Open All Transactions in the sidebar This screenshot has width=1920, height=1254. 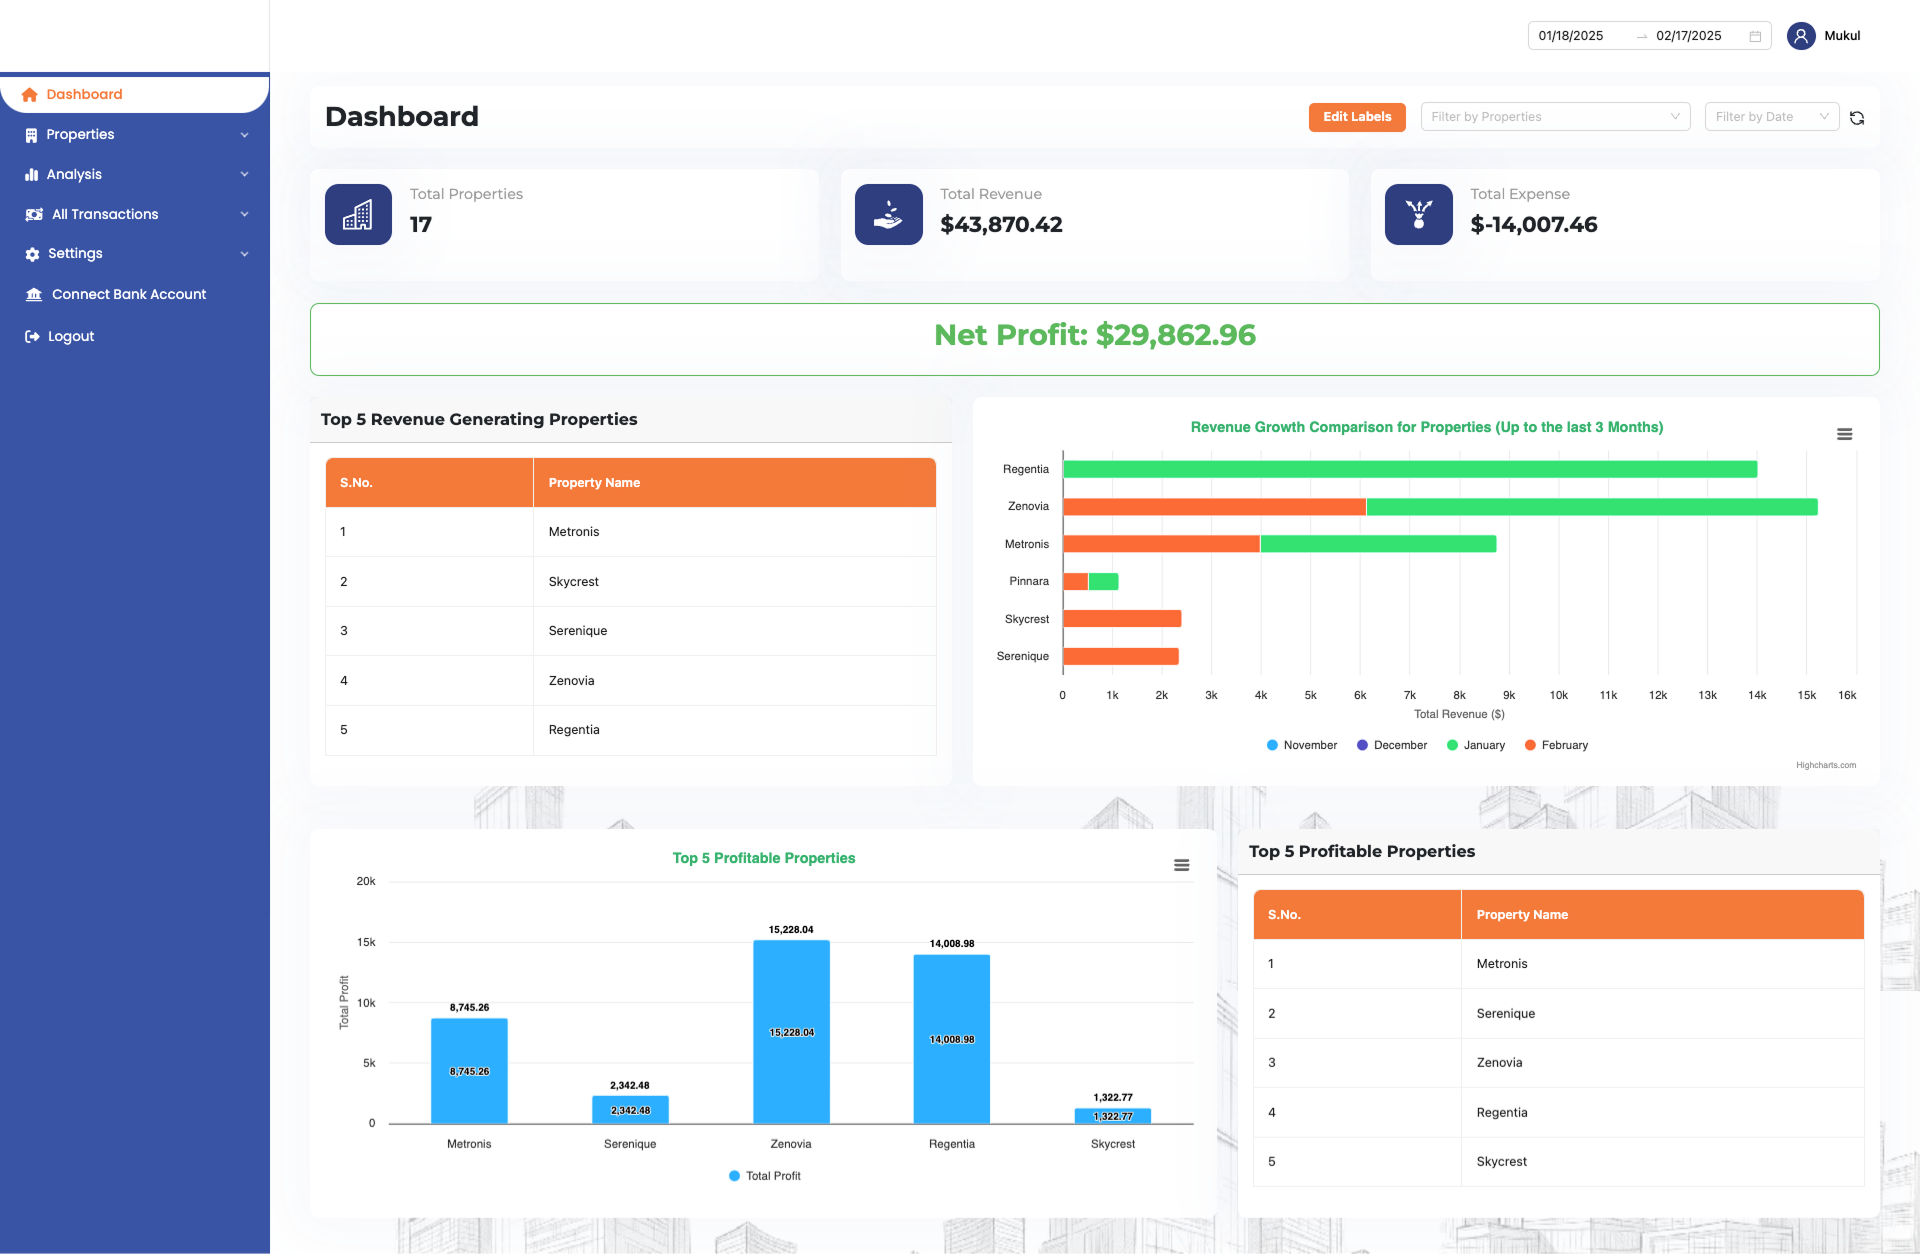(x=105, y=214)
